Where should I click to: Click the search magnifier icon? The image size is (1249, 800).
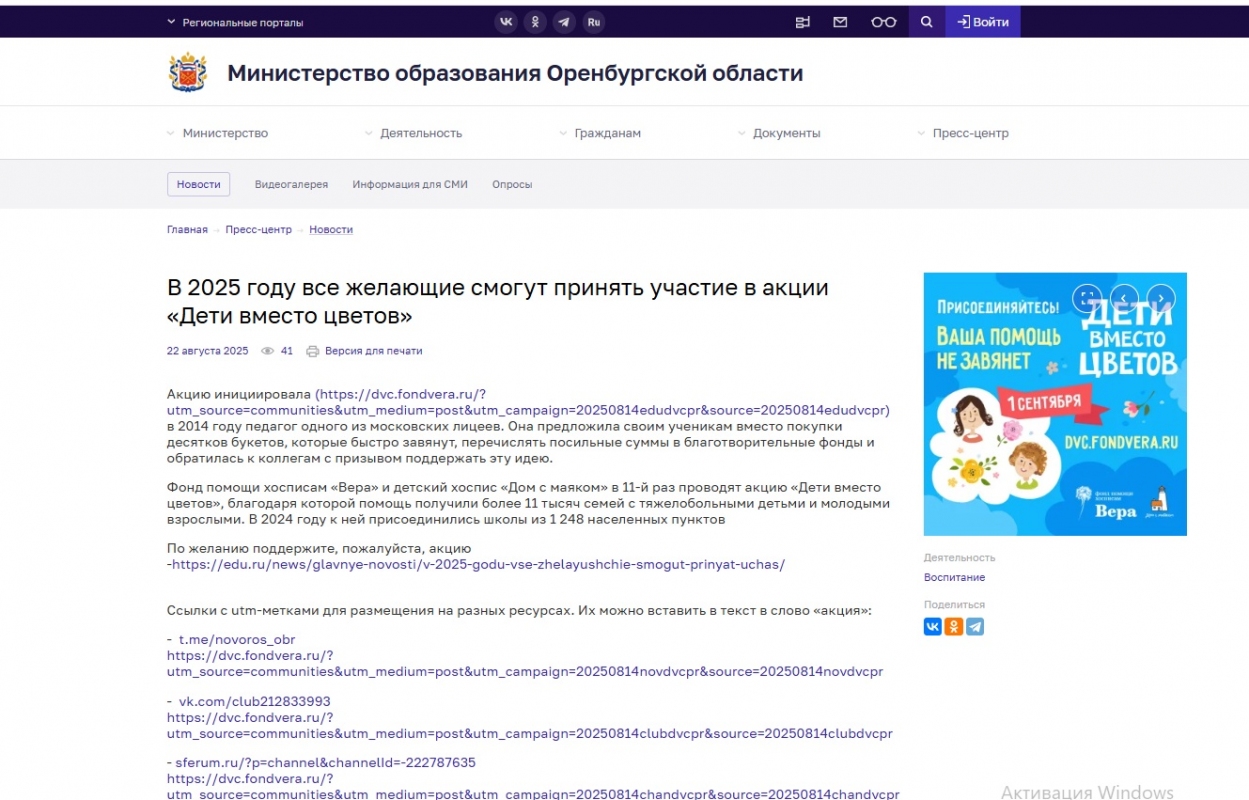coord(926,22)
